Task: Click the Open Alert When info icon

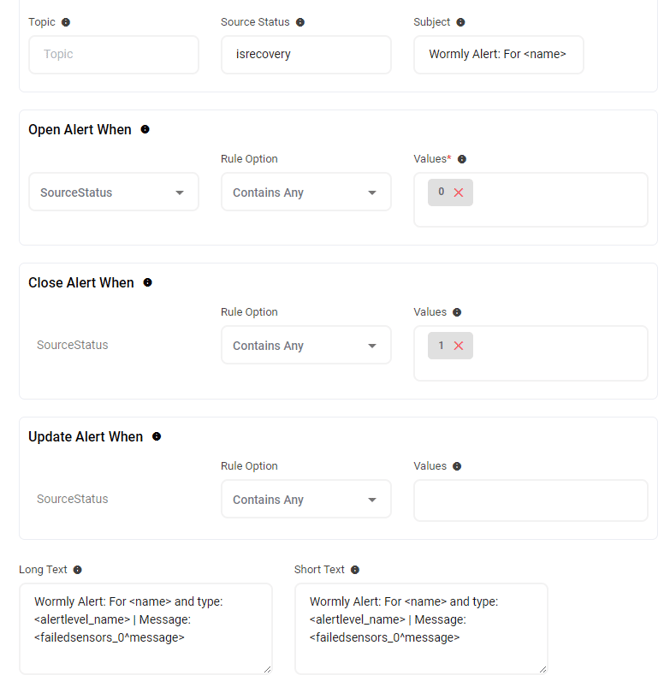Action: 145,130
